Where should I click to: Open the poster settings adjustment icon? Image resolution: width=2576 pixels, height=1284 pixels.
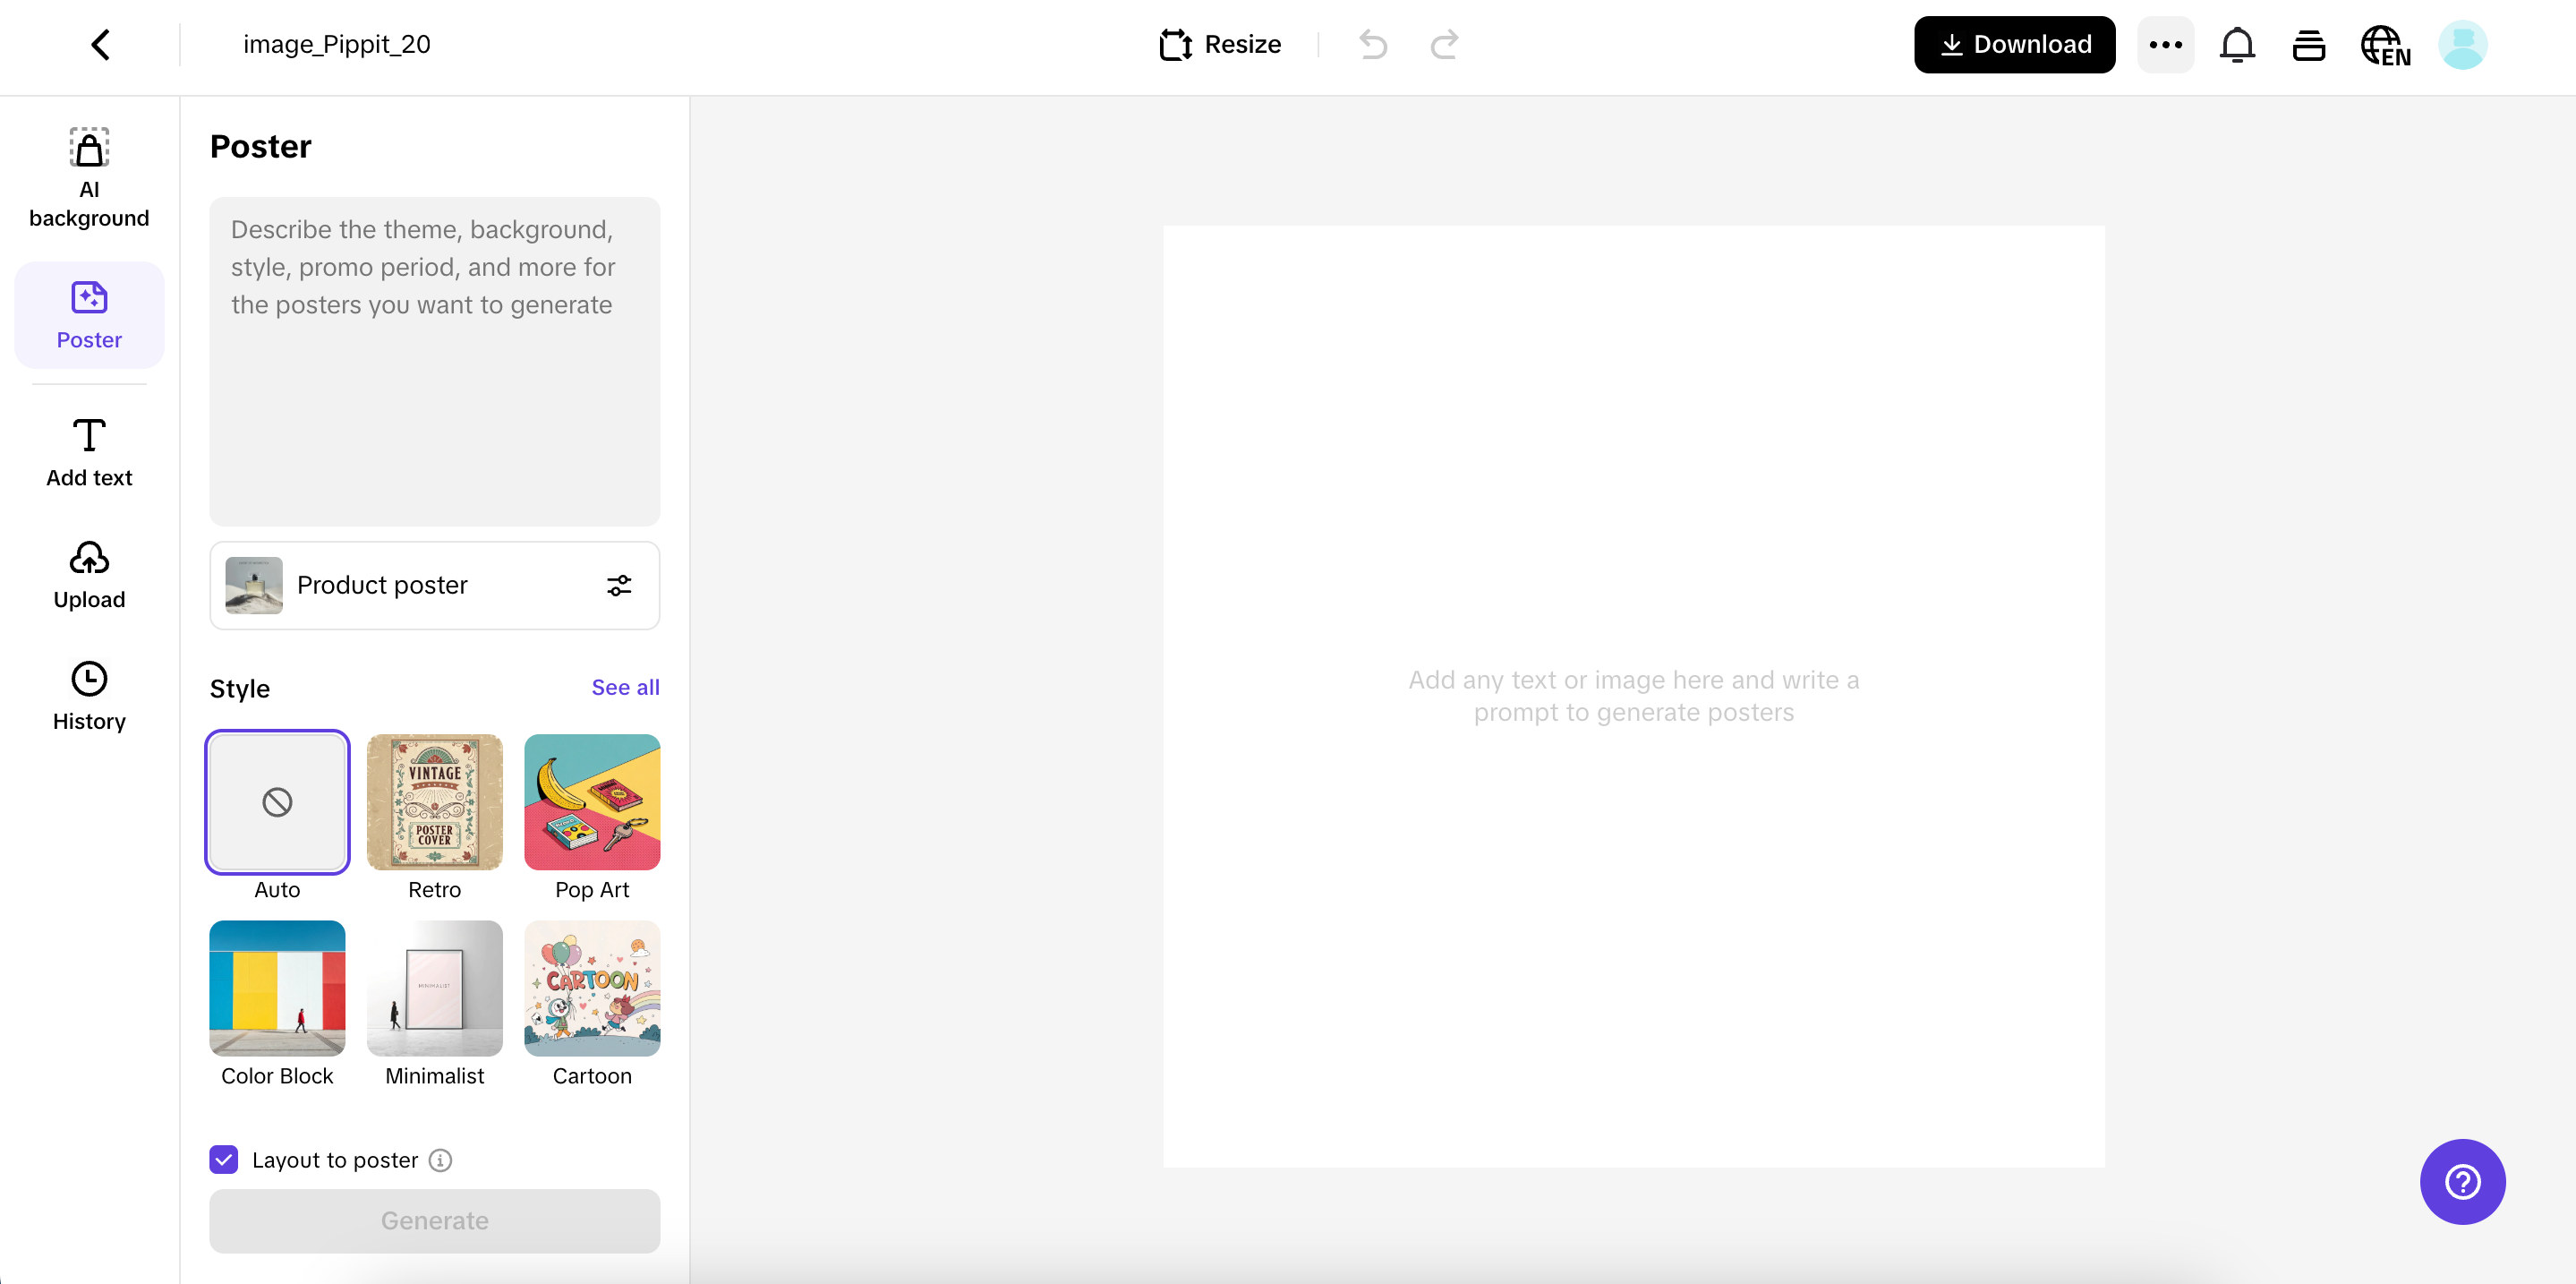(619, 585)
